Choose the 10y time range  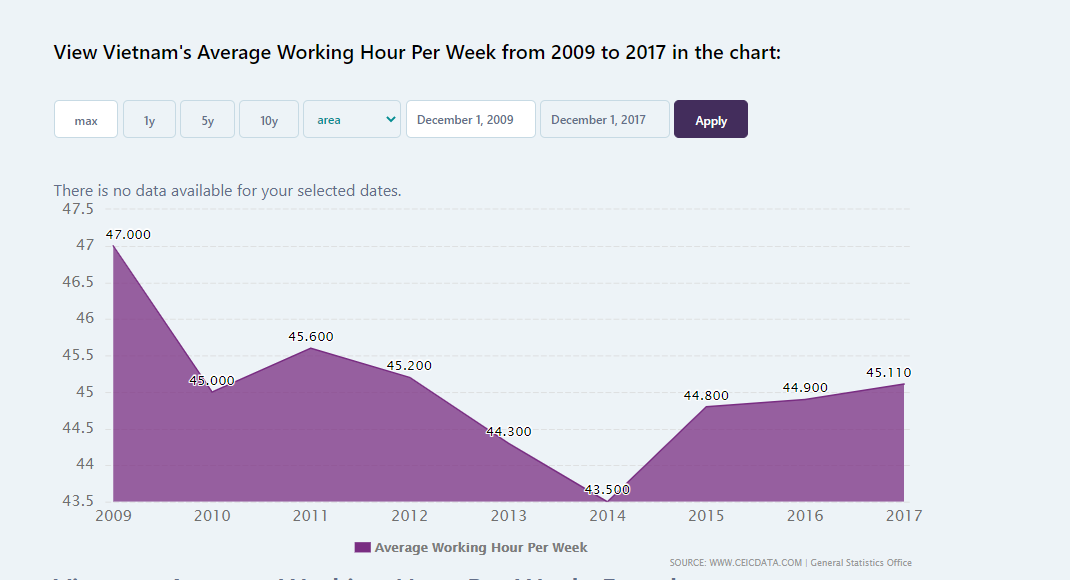point(269,119)
